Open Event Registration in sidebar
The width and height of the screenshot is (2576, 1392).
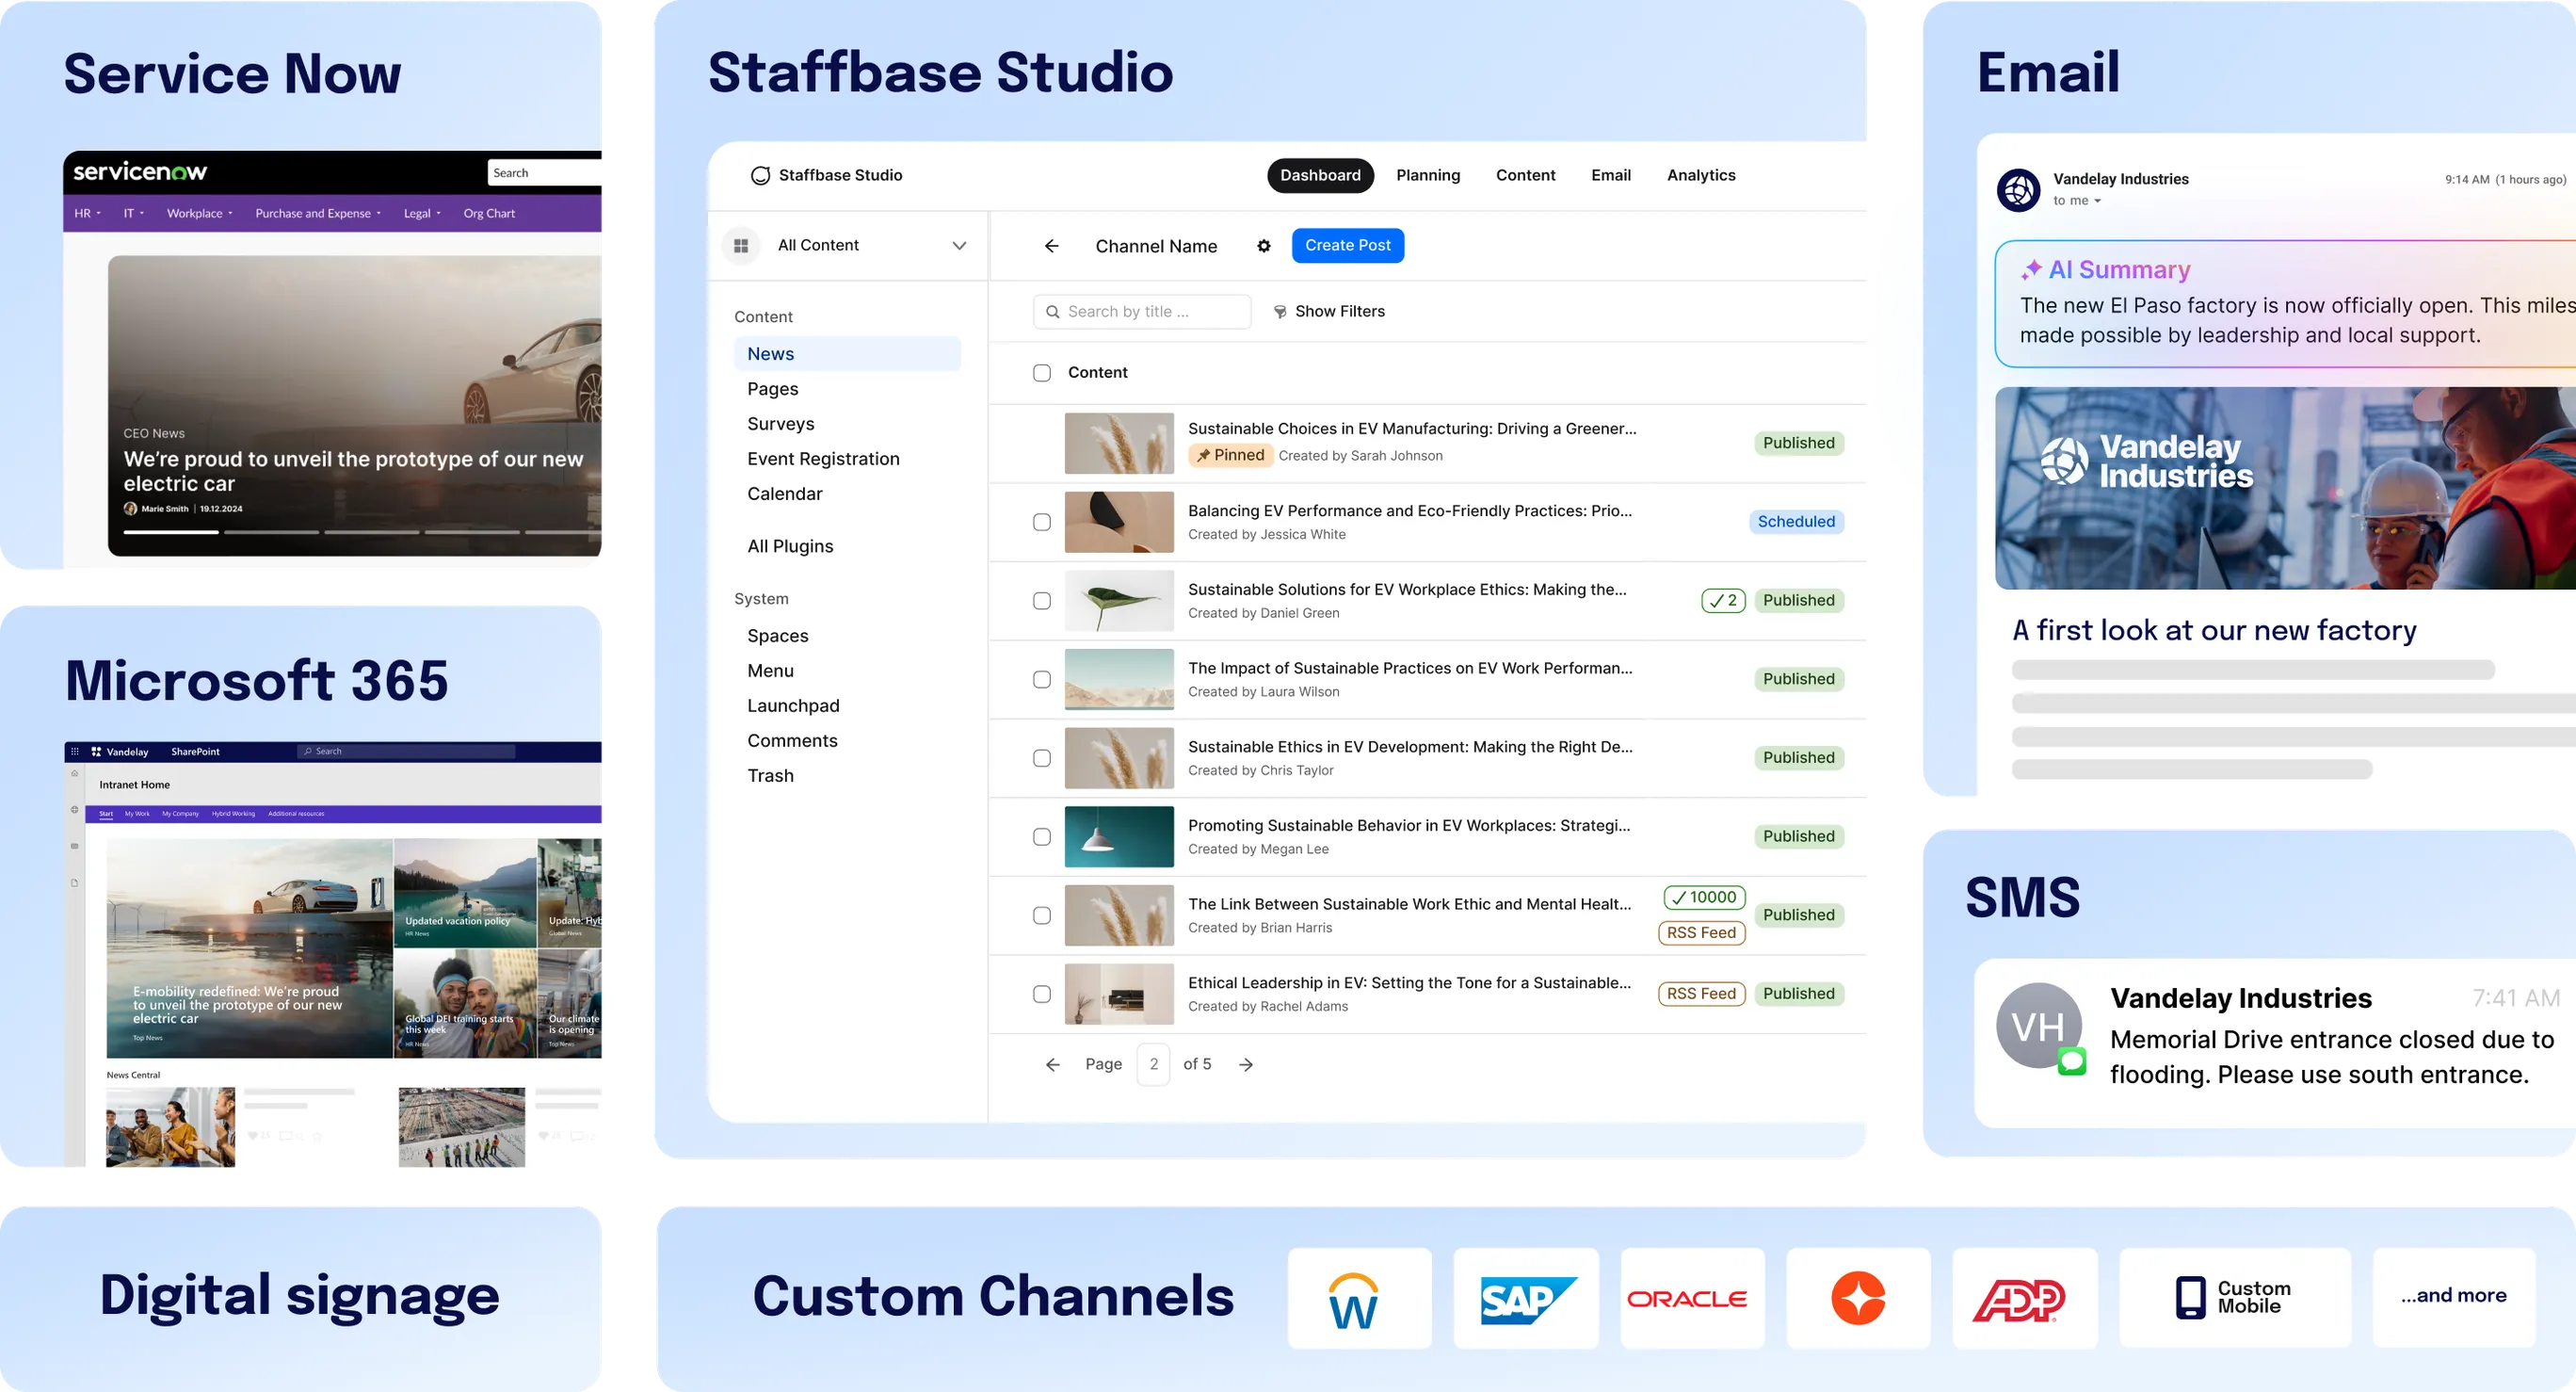[823, 459]
